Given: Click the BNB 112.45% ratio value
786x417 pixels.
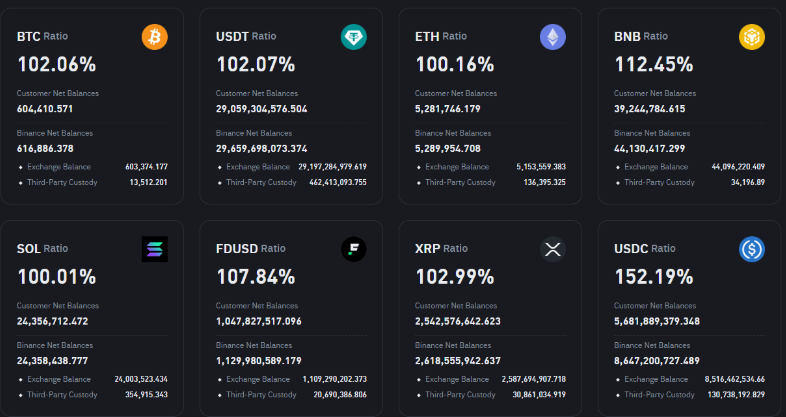Looking at the screenshot, I should 653,65.
